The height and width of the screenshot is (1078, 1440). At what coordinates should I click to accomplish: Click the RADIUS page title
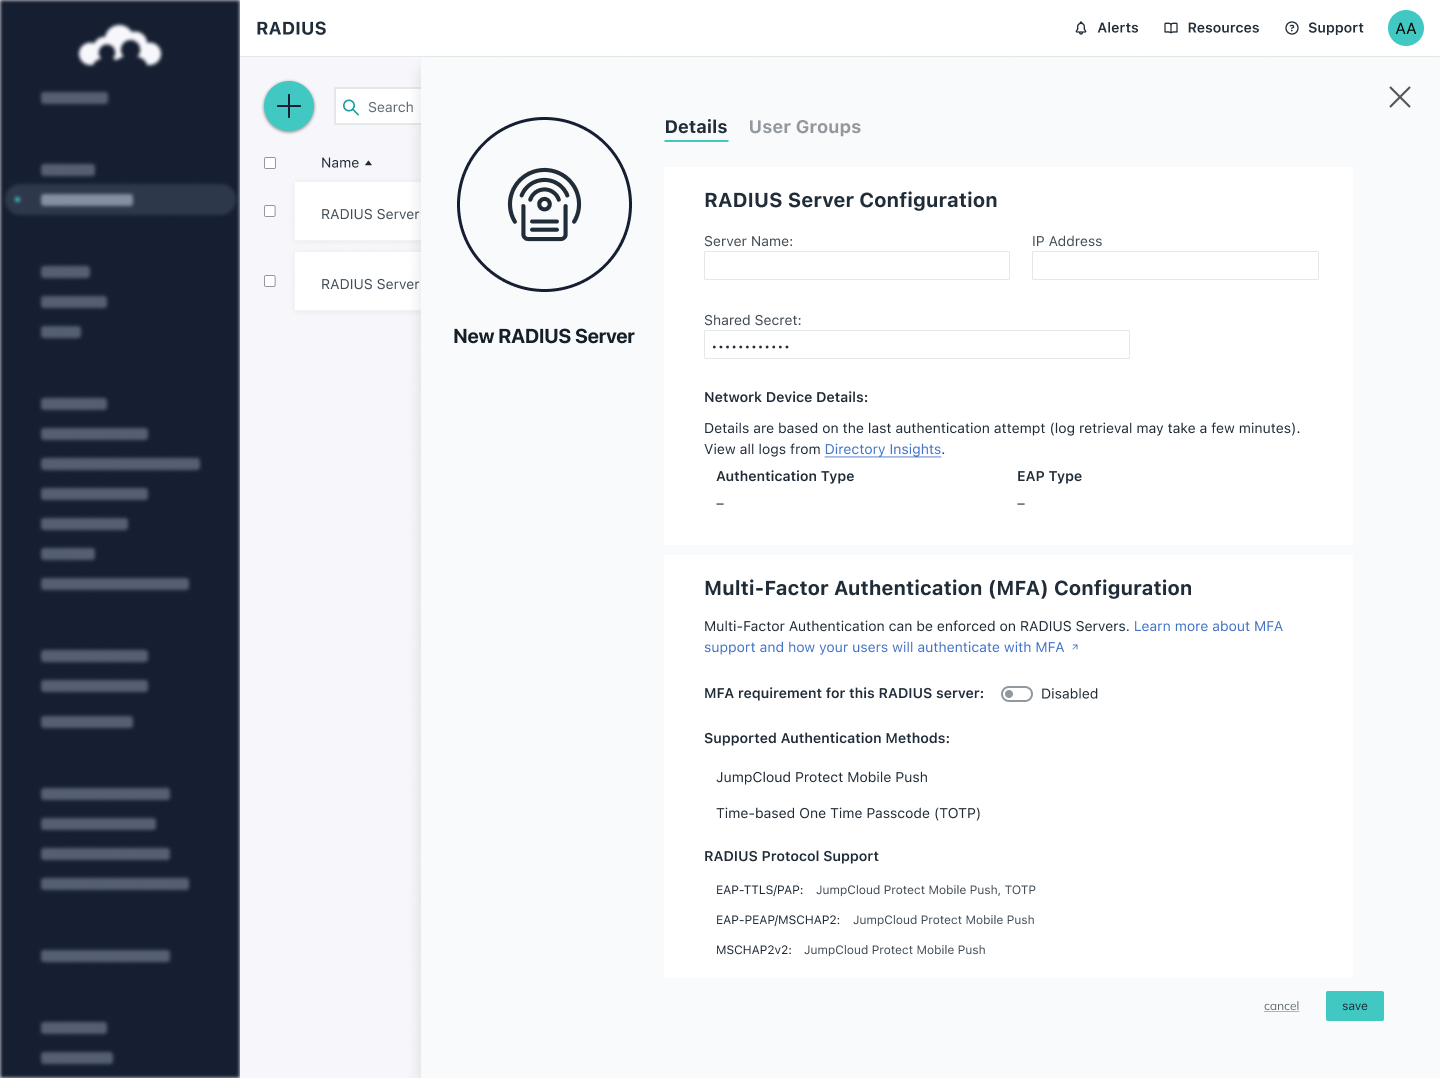click(x=291, y=28)
